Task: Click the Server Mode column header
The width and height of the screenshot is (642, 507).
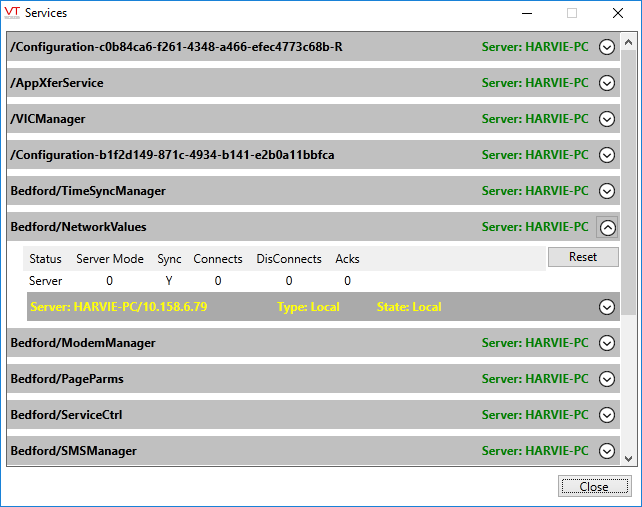Action: point(110,259)
